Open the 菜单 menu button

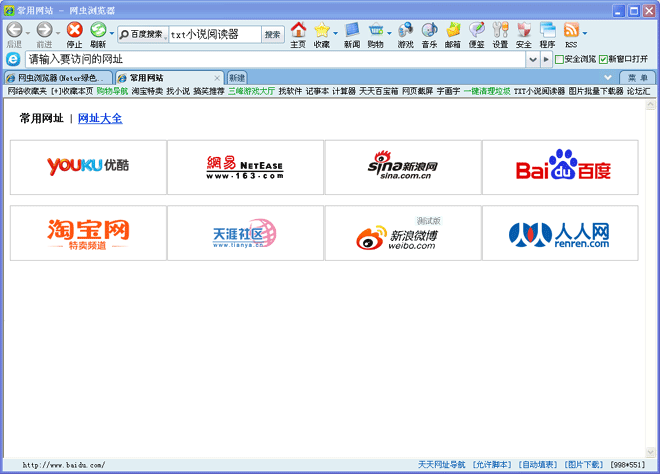coord(637,77)
